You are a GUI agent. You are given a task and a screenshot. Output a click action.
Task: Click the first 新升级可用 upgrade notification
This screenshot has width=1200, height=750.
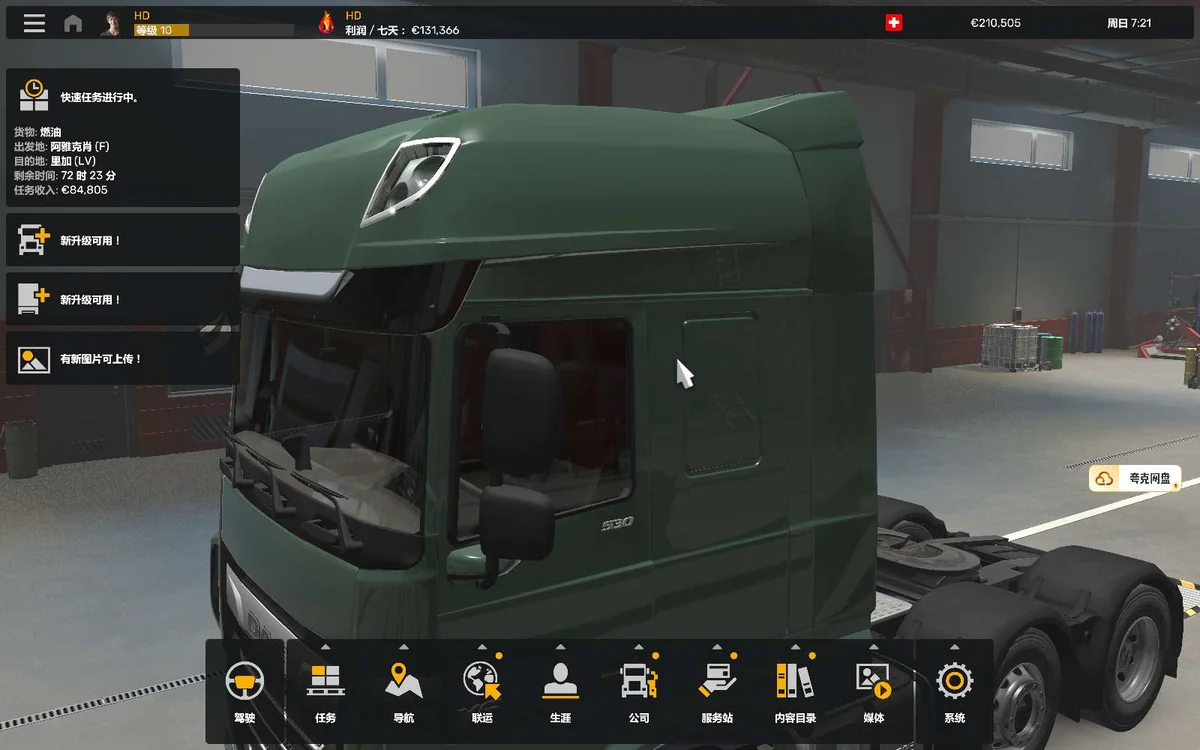click(x=122, y=239)
